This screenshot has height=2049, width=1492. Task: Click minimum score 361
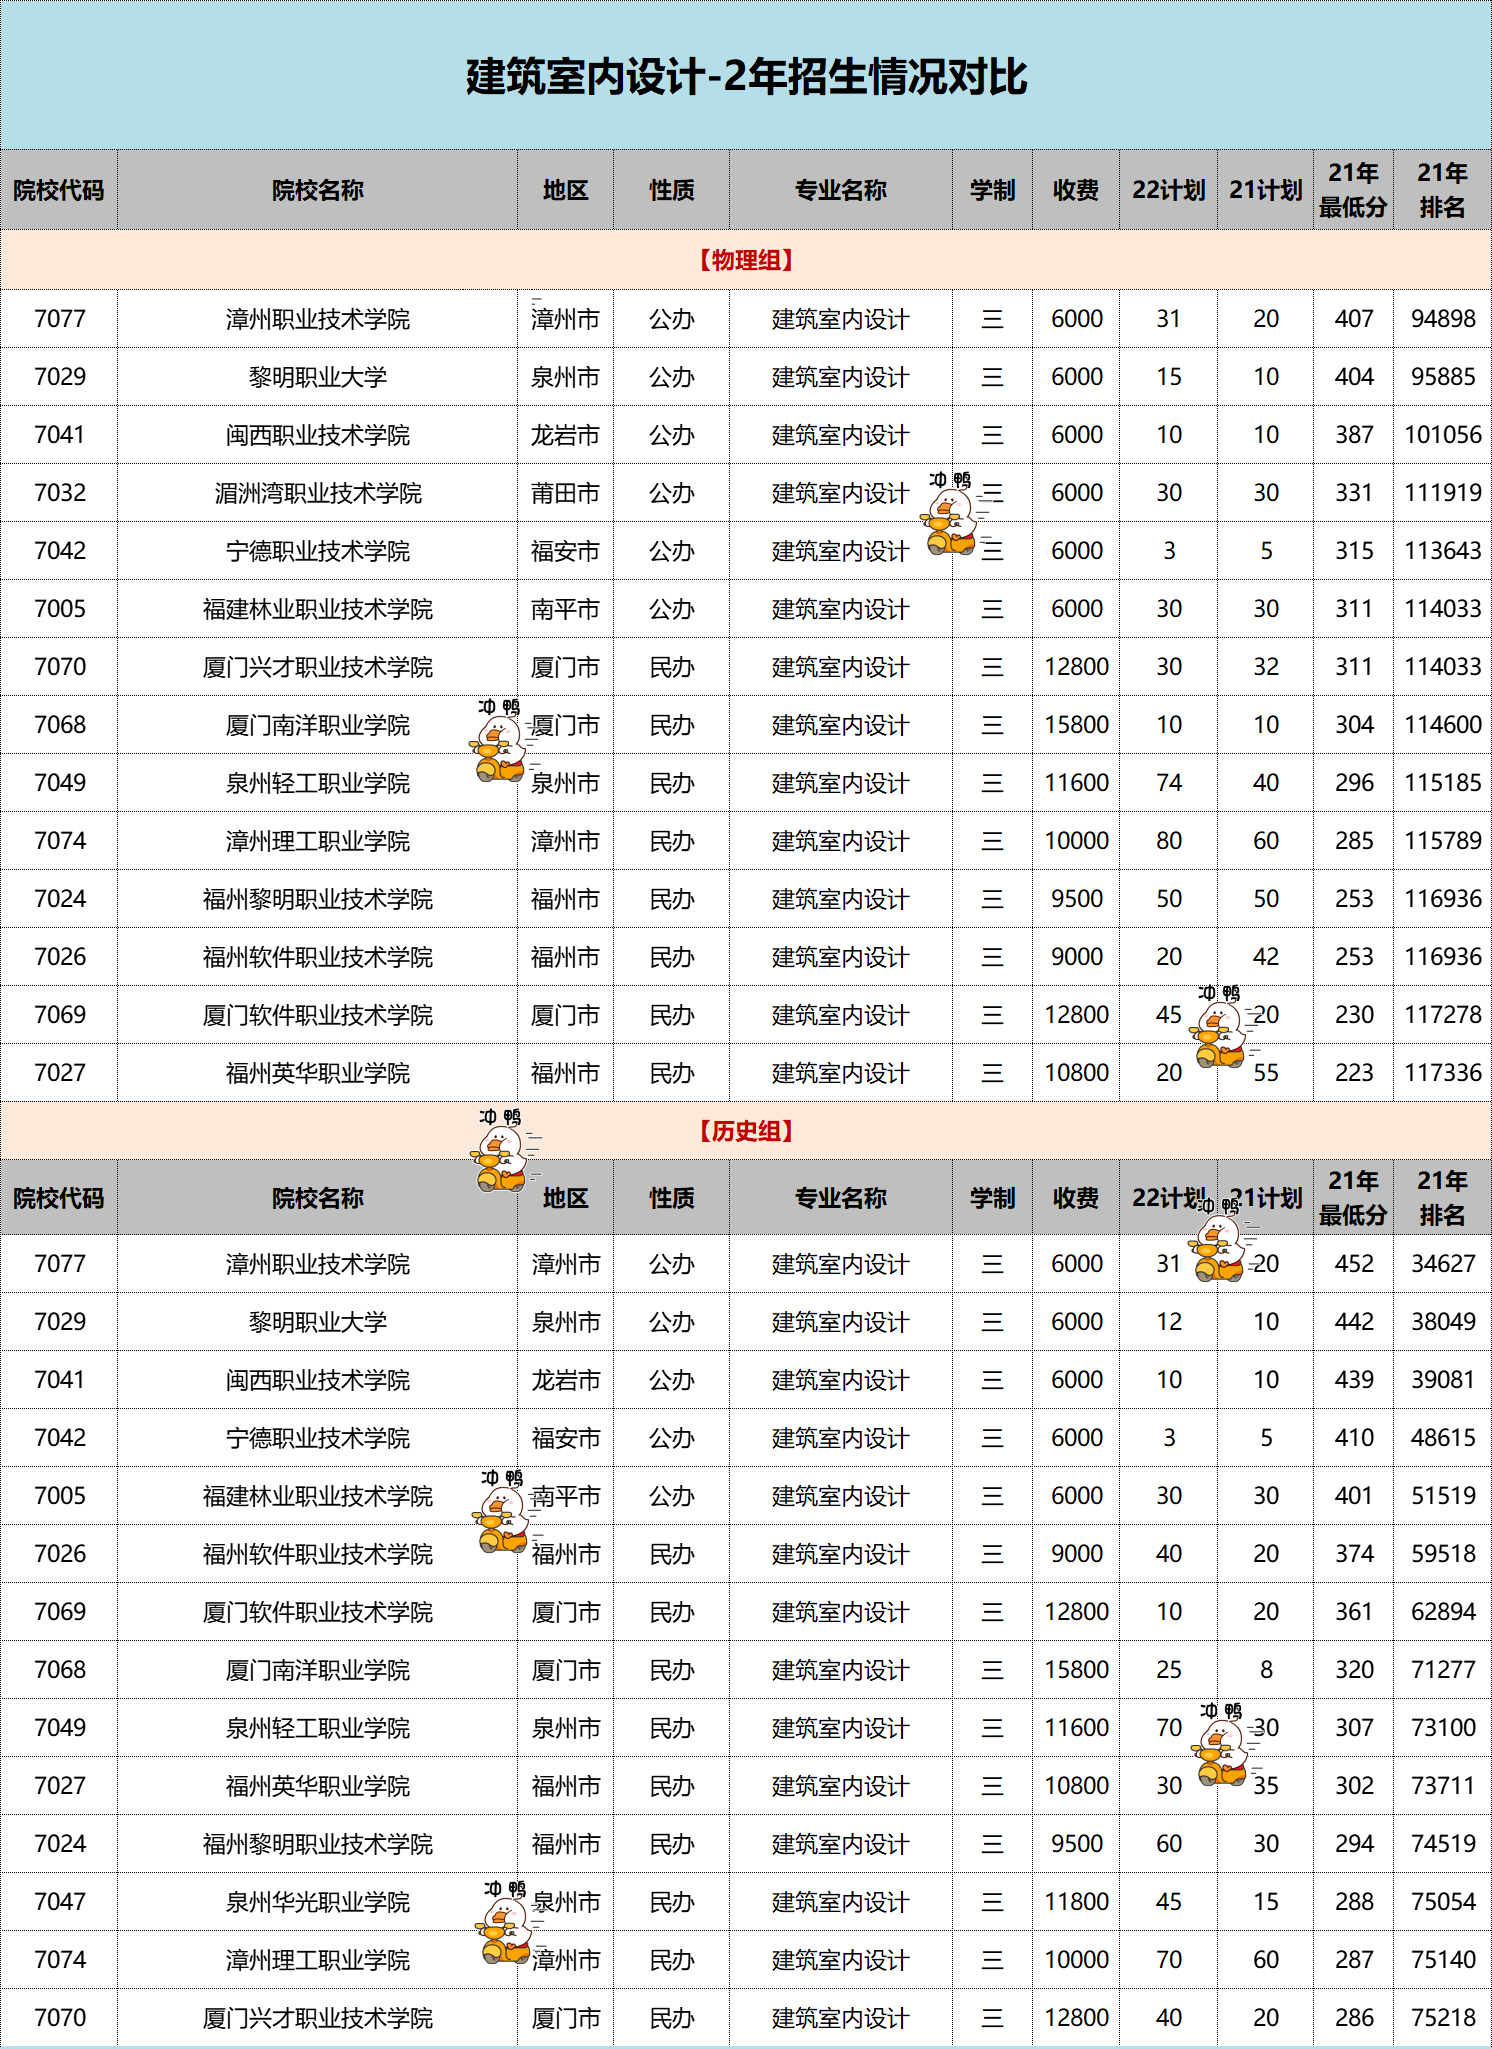[x=1354, y=1612]
